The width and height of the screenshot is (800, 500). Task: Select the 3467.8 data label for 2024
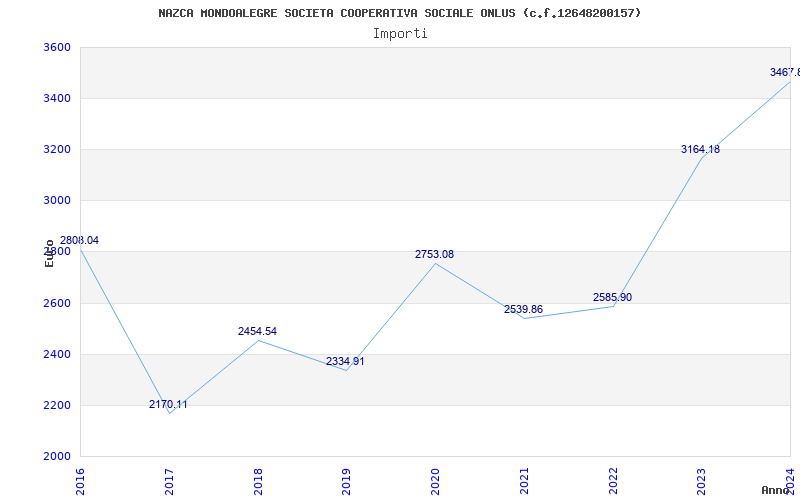[785, 72]
